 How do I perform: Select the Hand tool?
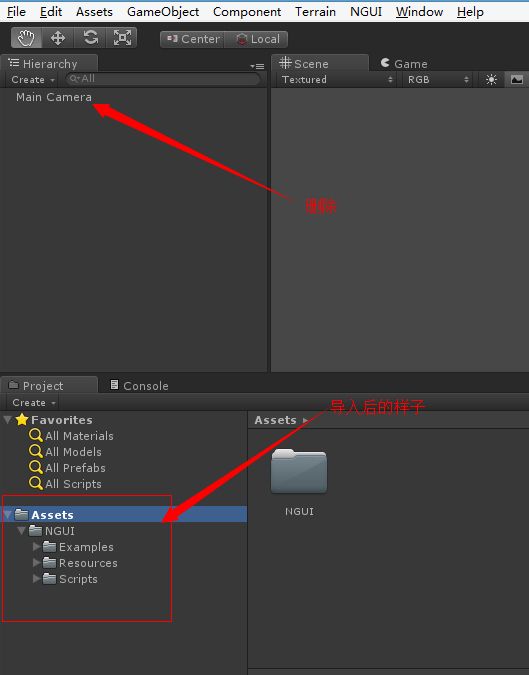tap(26, 38)
